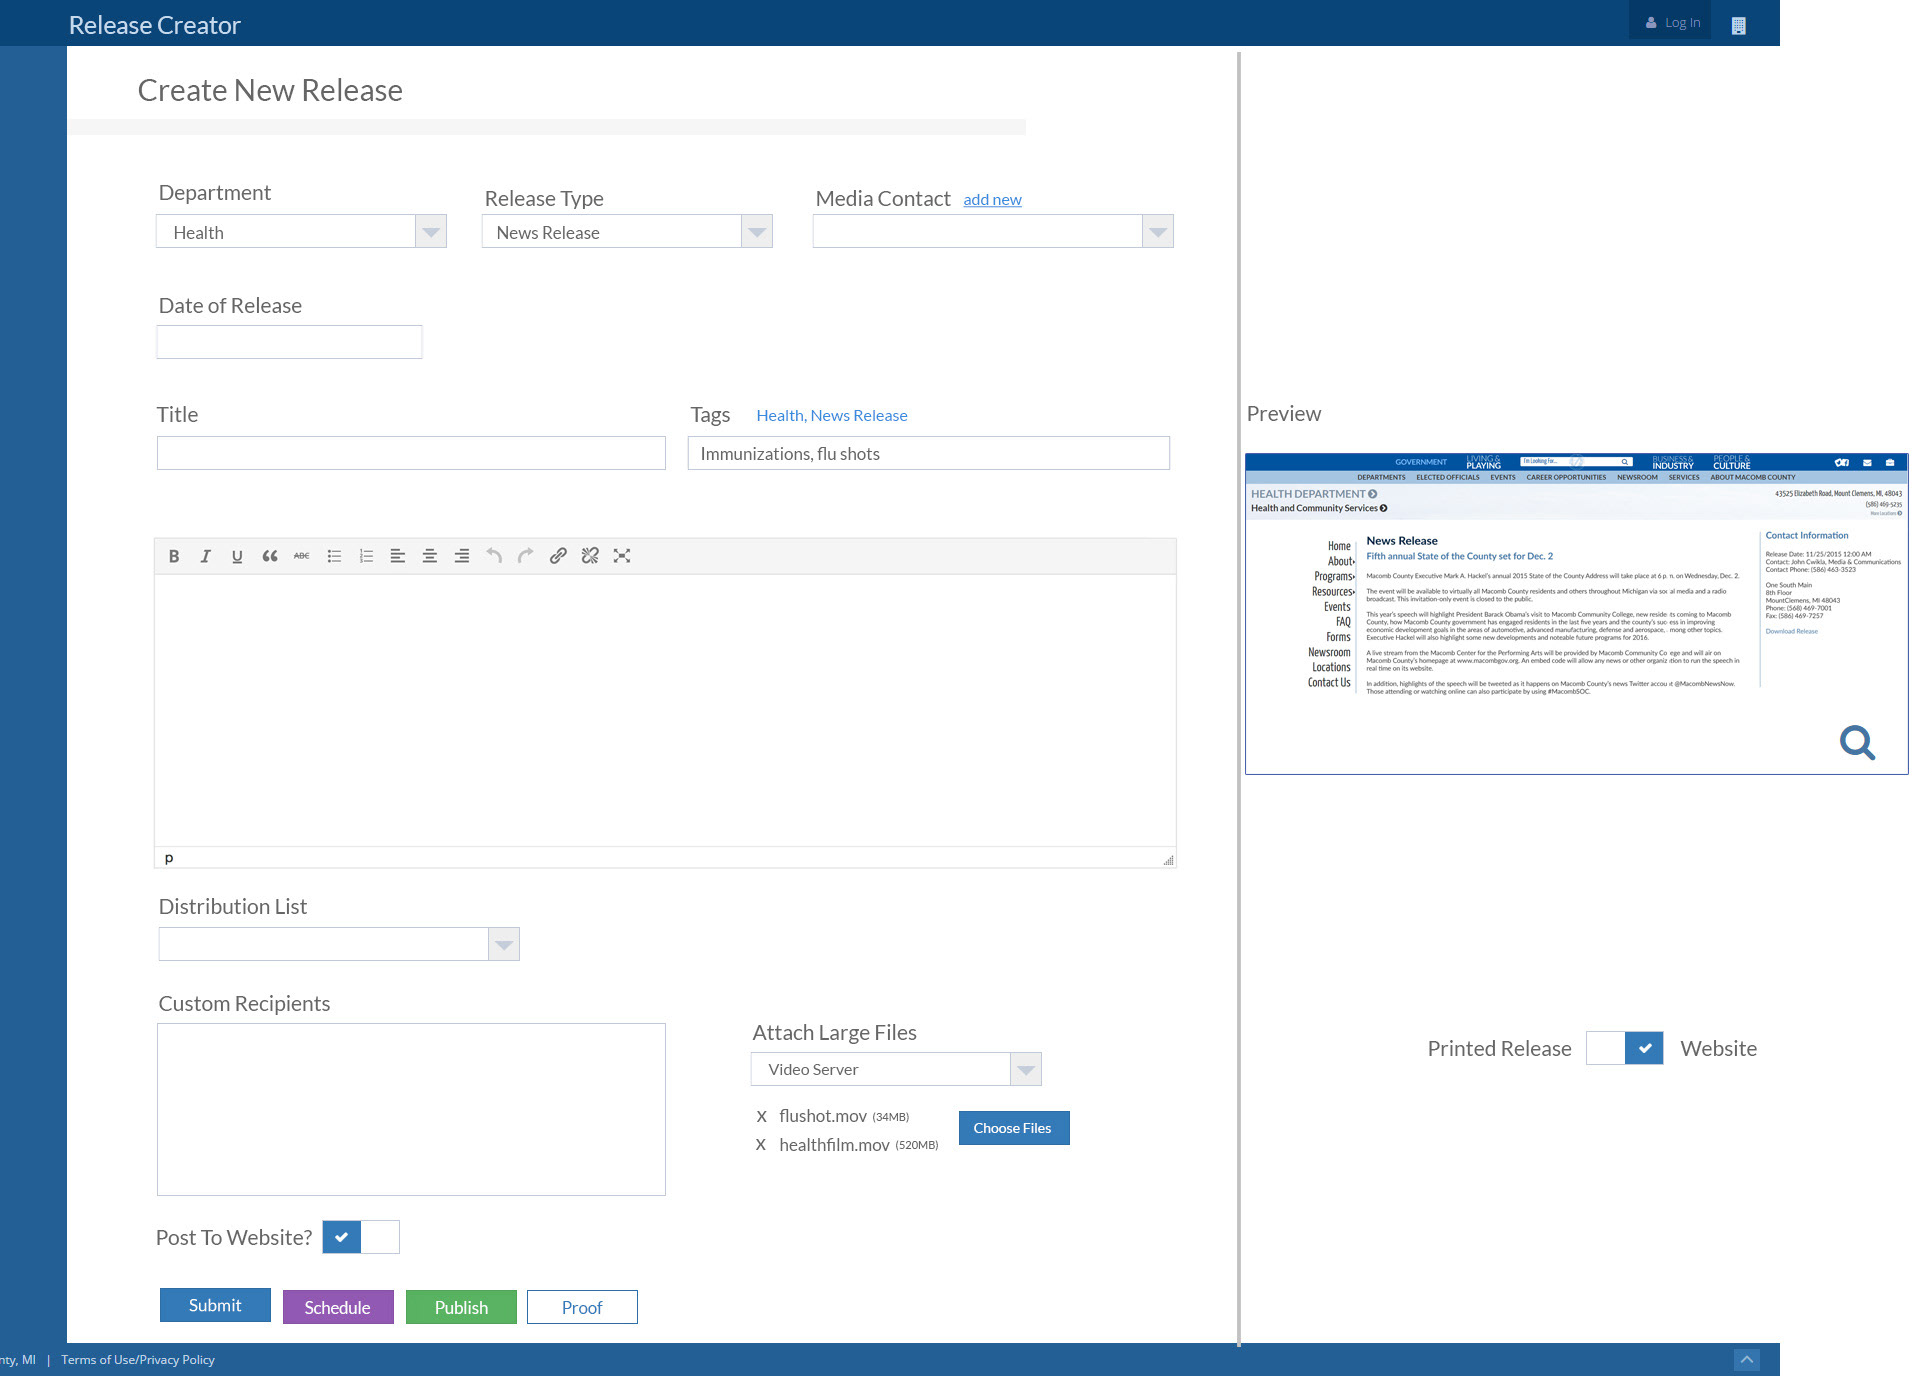Click Log In in header
Viewport: 1920px width, 1377px height.
coord(1673,23)
